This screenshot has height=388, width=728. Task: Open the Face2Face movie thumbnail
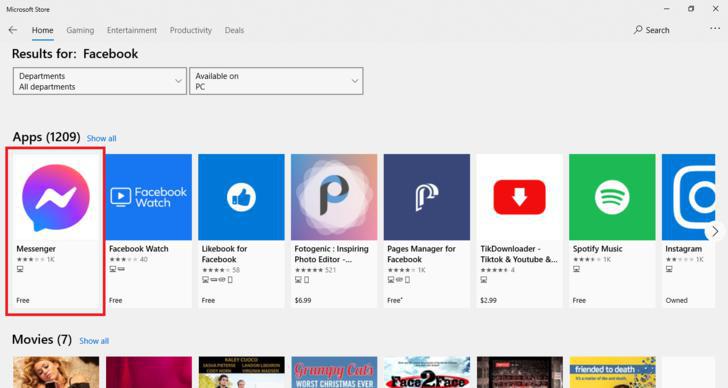427,372
